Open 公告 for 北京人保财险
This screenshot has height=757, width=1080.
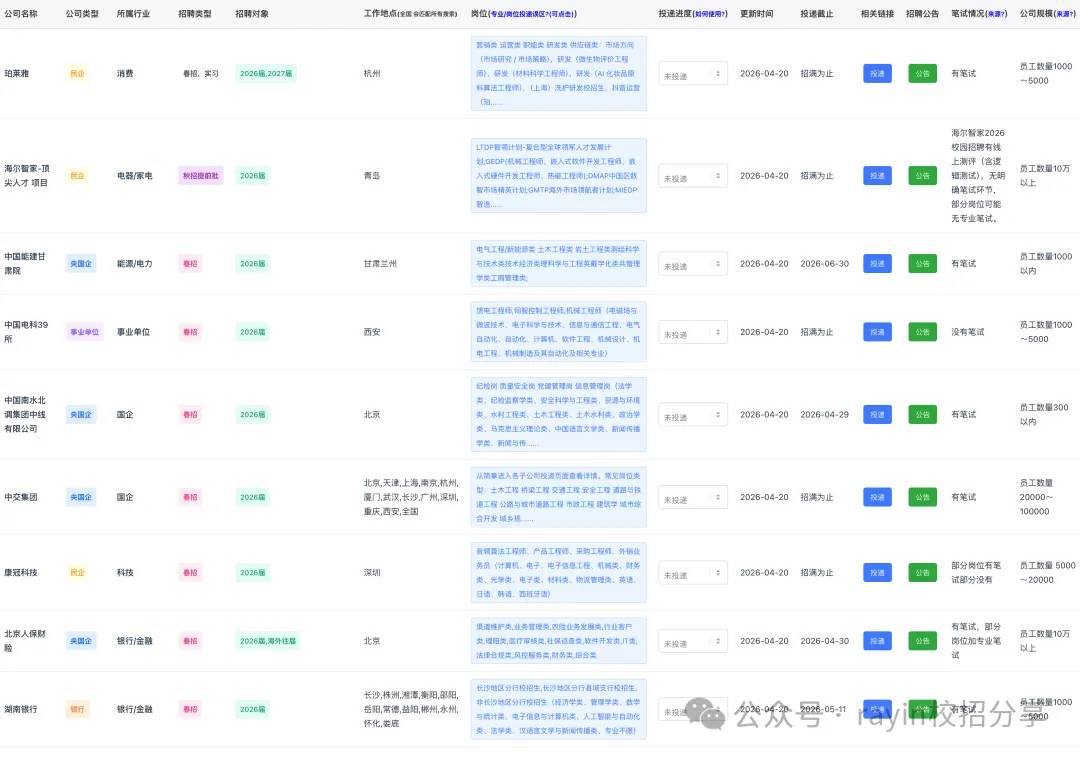click(x=922, y=641)
